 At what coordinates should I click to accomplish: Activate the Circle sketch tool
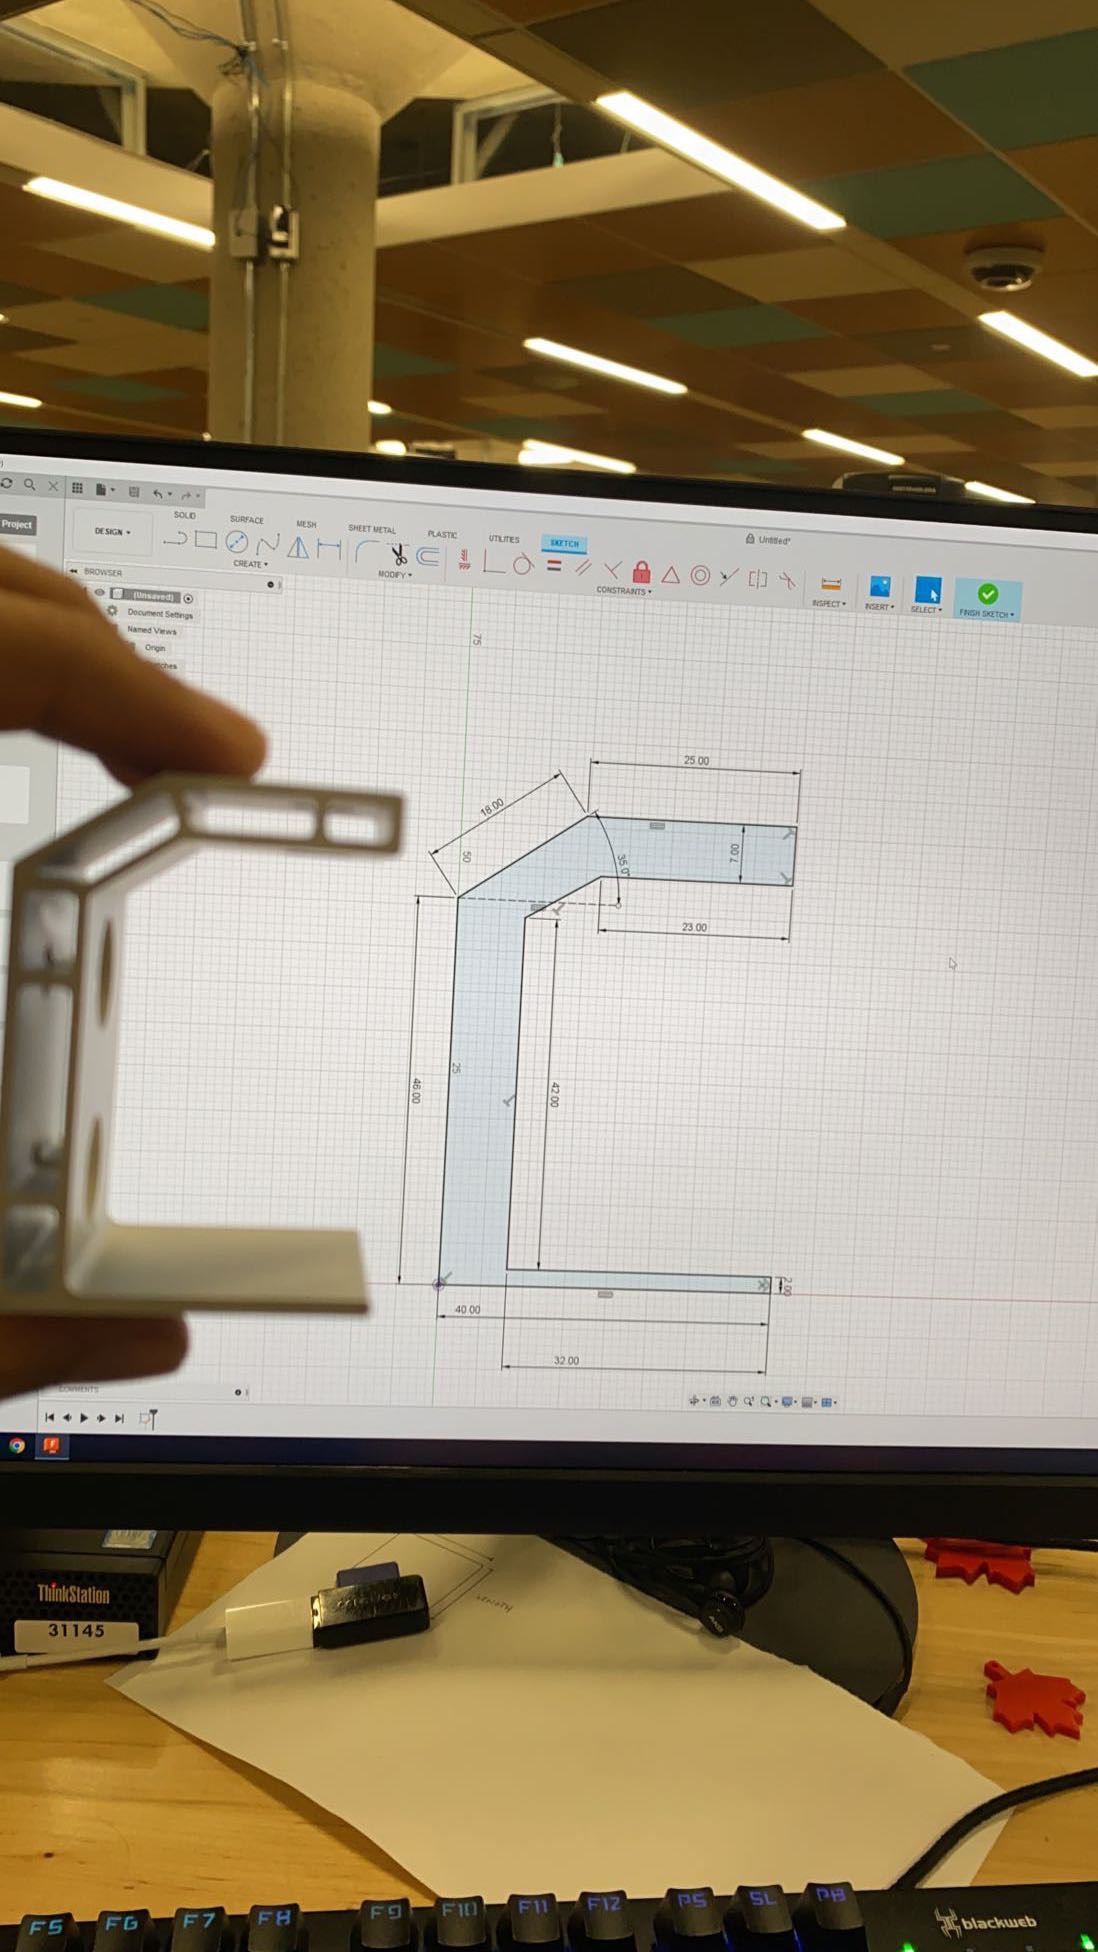(237, 542)
